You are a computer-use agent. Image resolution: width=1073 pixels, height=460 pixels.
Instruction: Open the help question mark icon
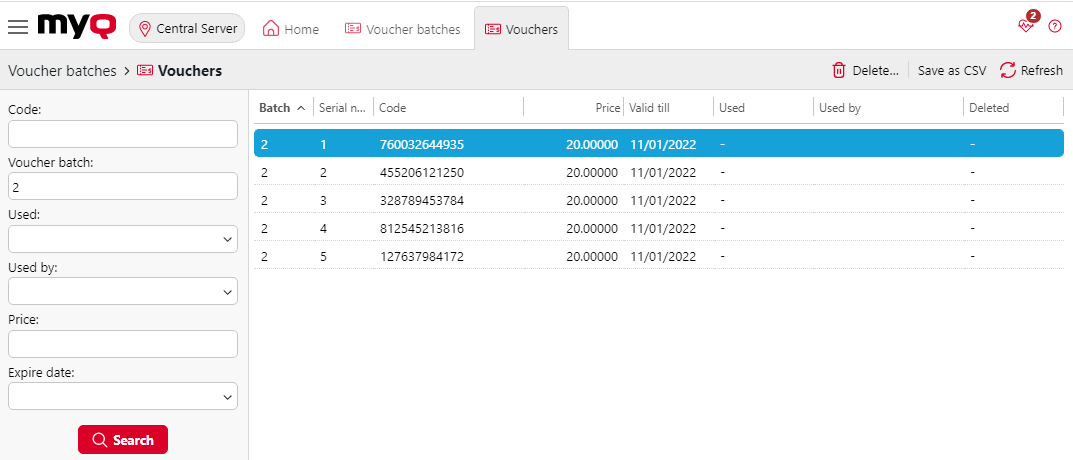click(1054, 27)
